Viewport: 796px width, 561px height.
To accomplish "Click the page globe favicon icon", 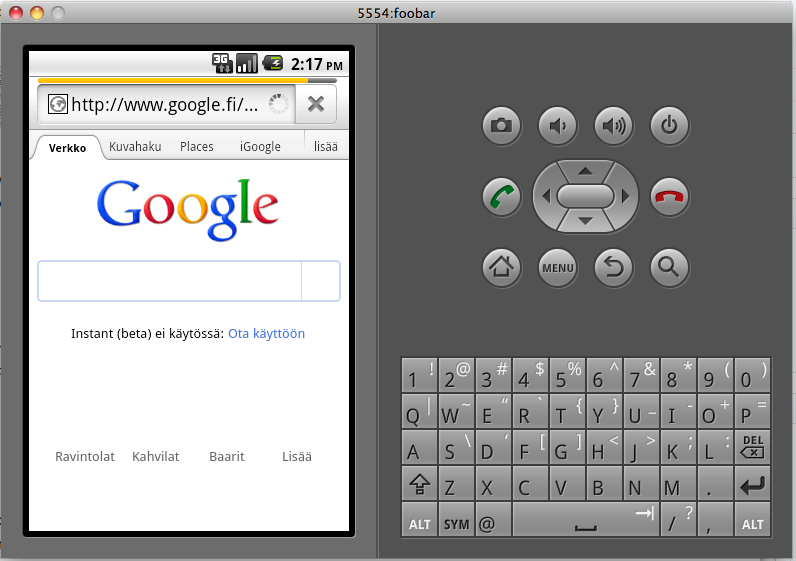I will point(57,104).
